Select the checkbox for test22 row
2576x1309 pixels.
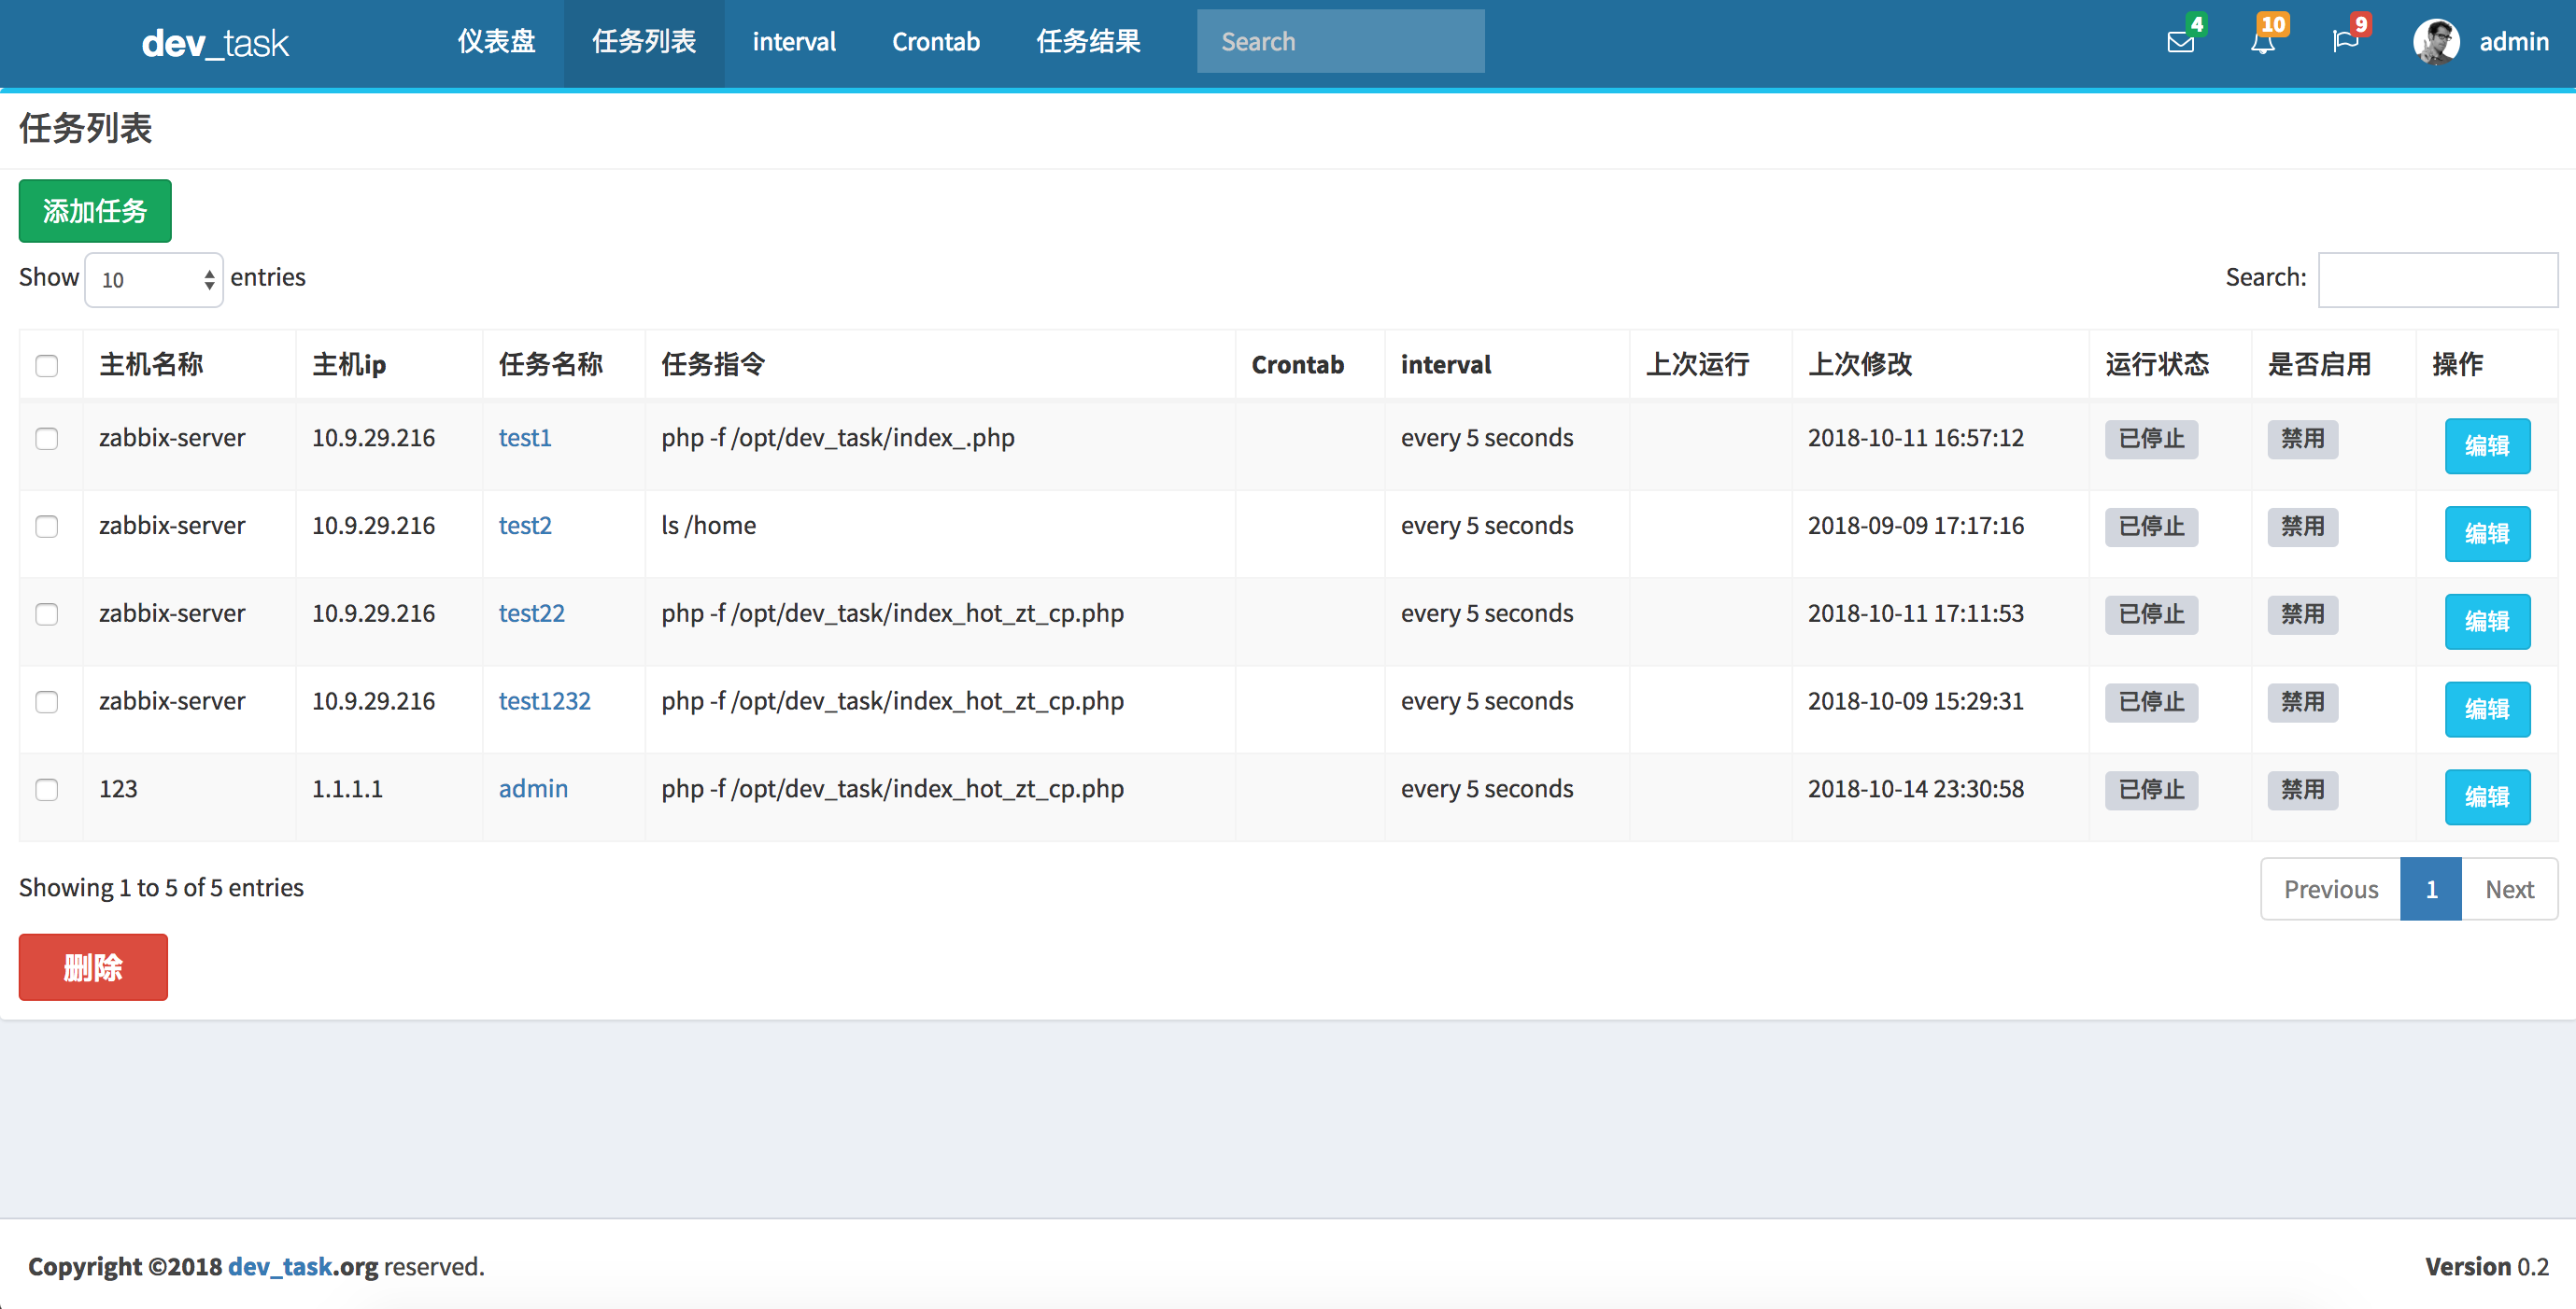[47, 614]
